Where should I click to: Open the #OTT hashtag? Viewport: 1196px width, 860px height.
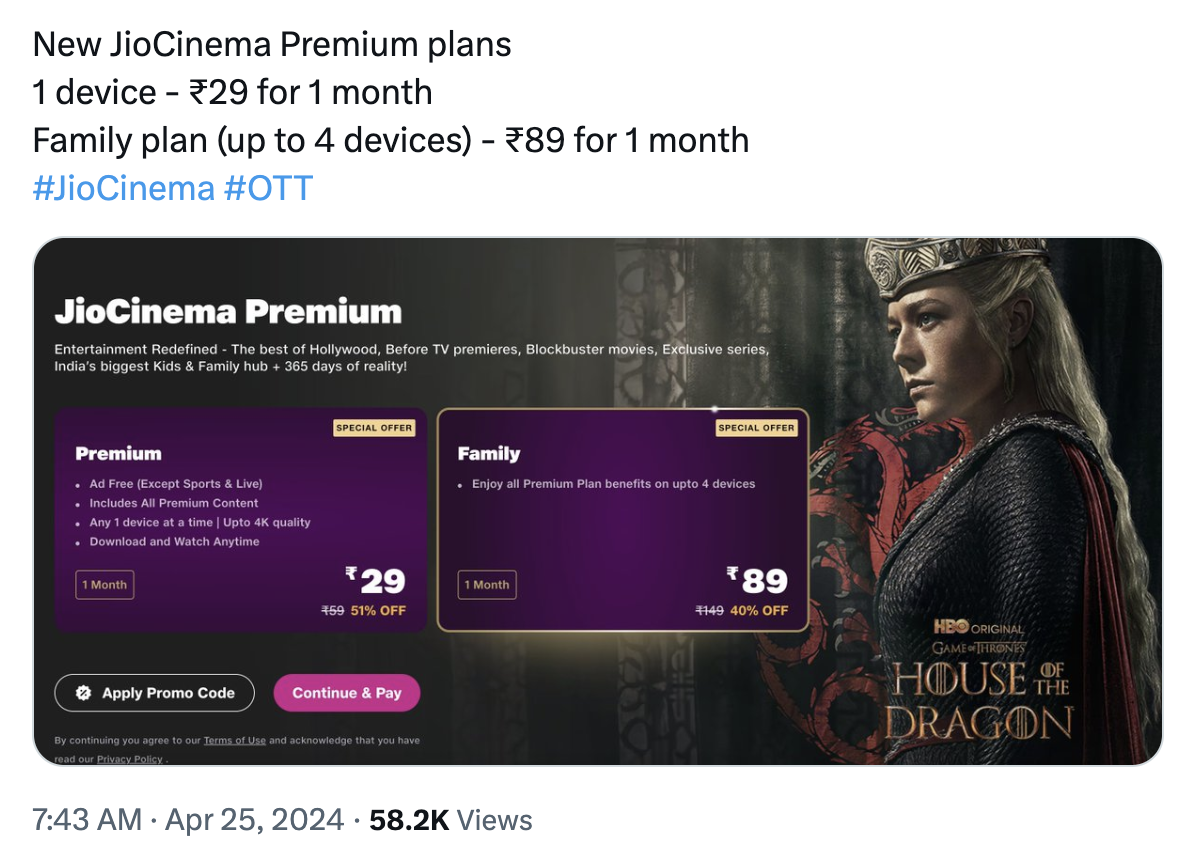268,187
